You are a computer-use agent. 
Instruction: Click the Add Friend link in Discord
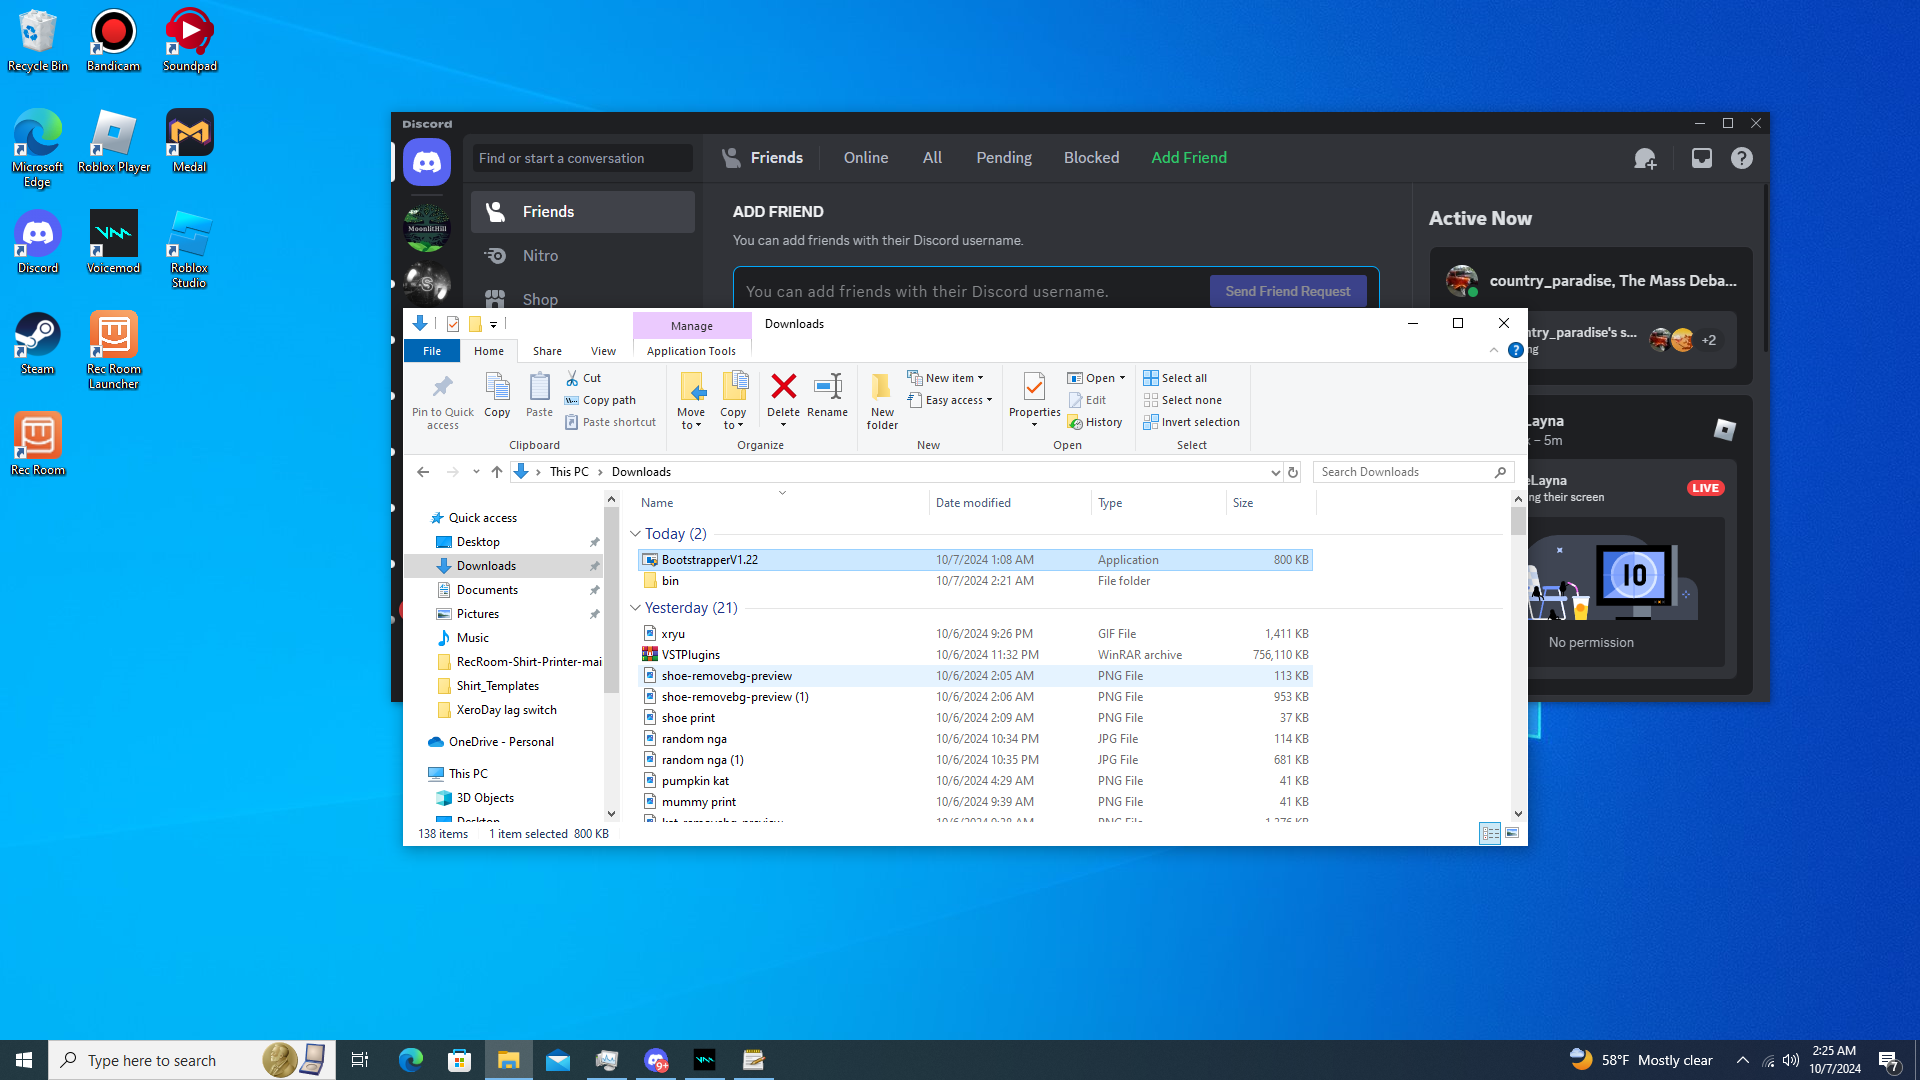point(1188,158)
